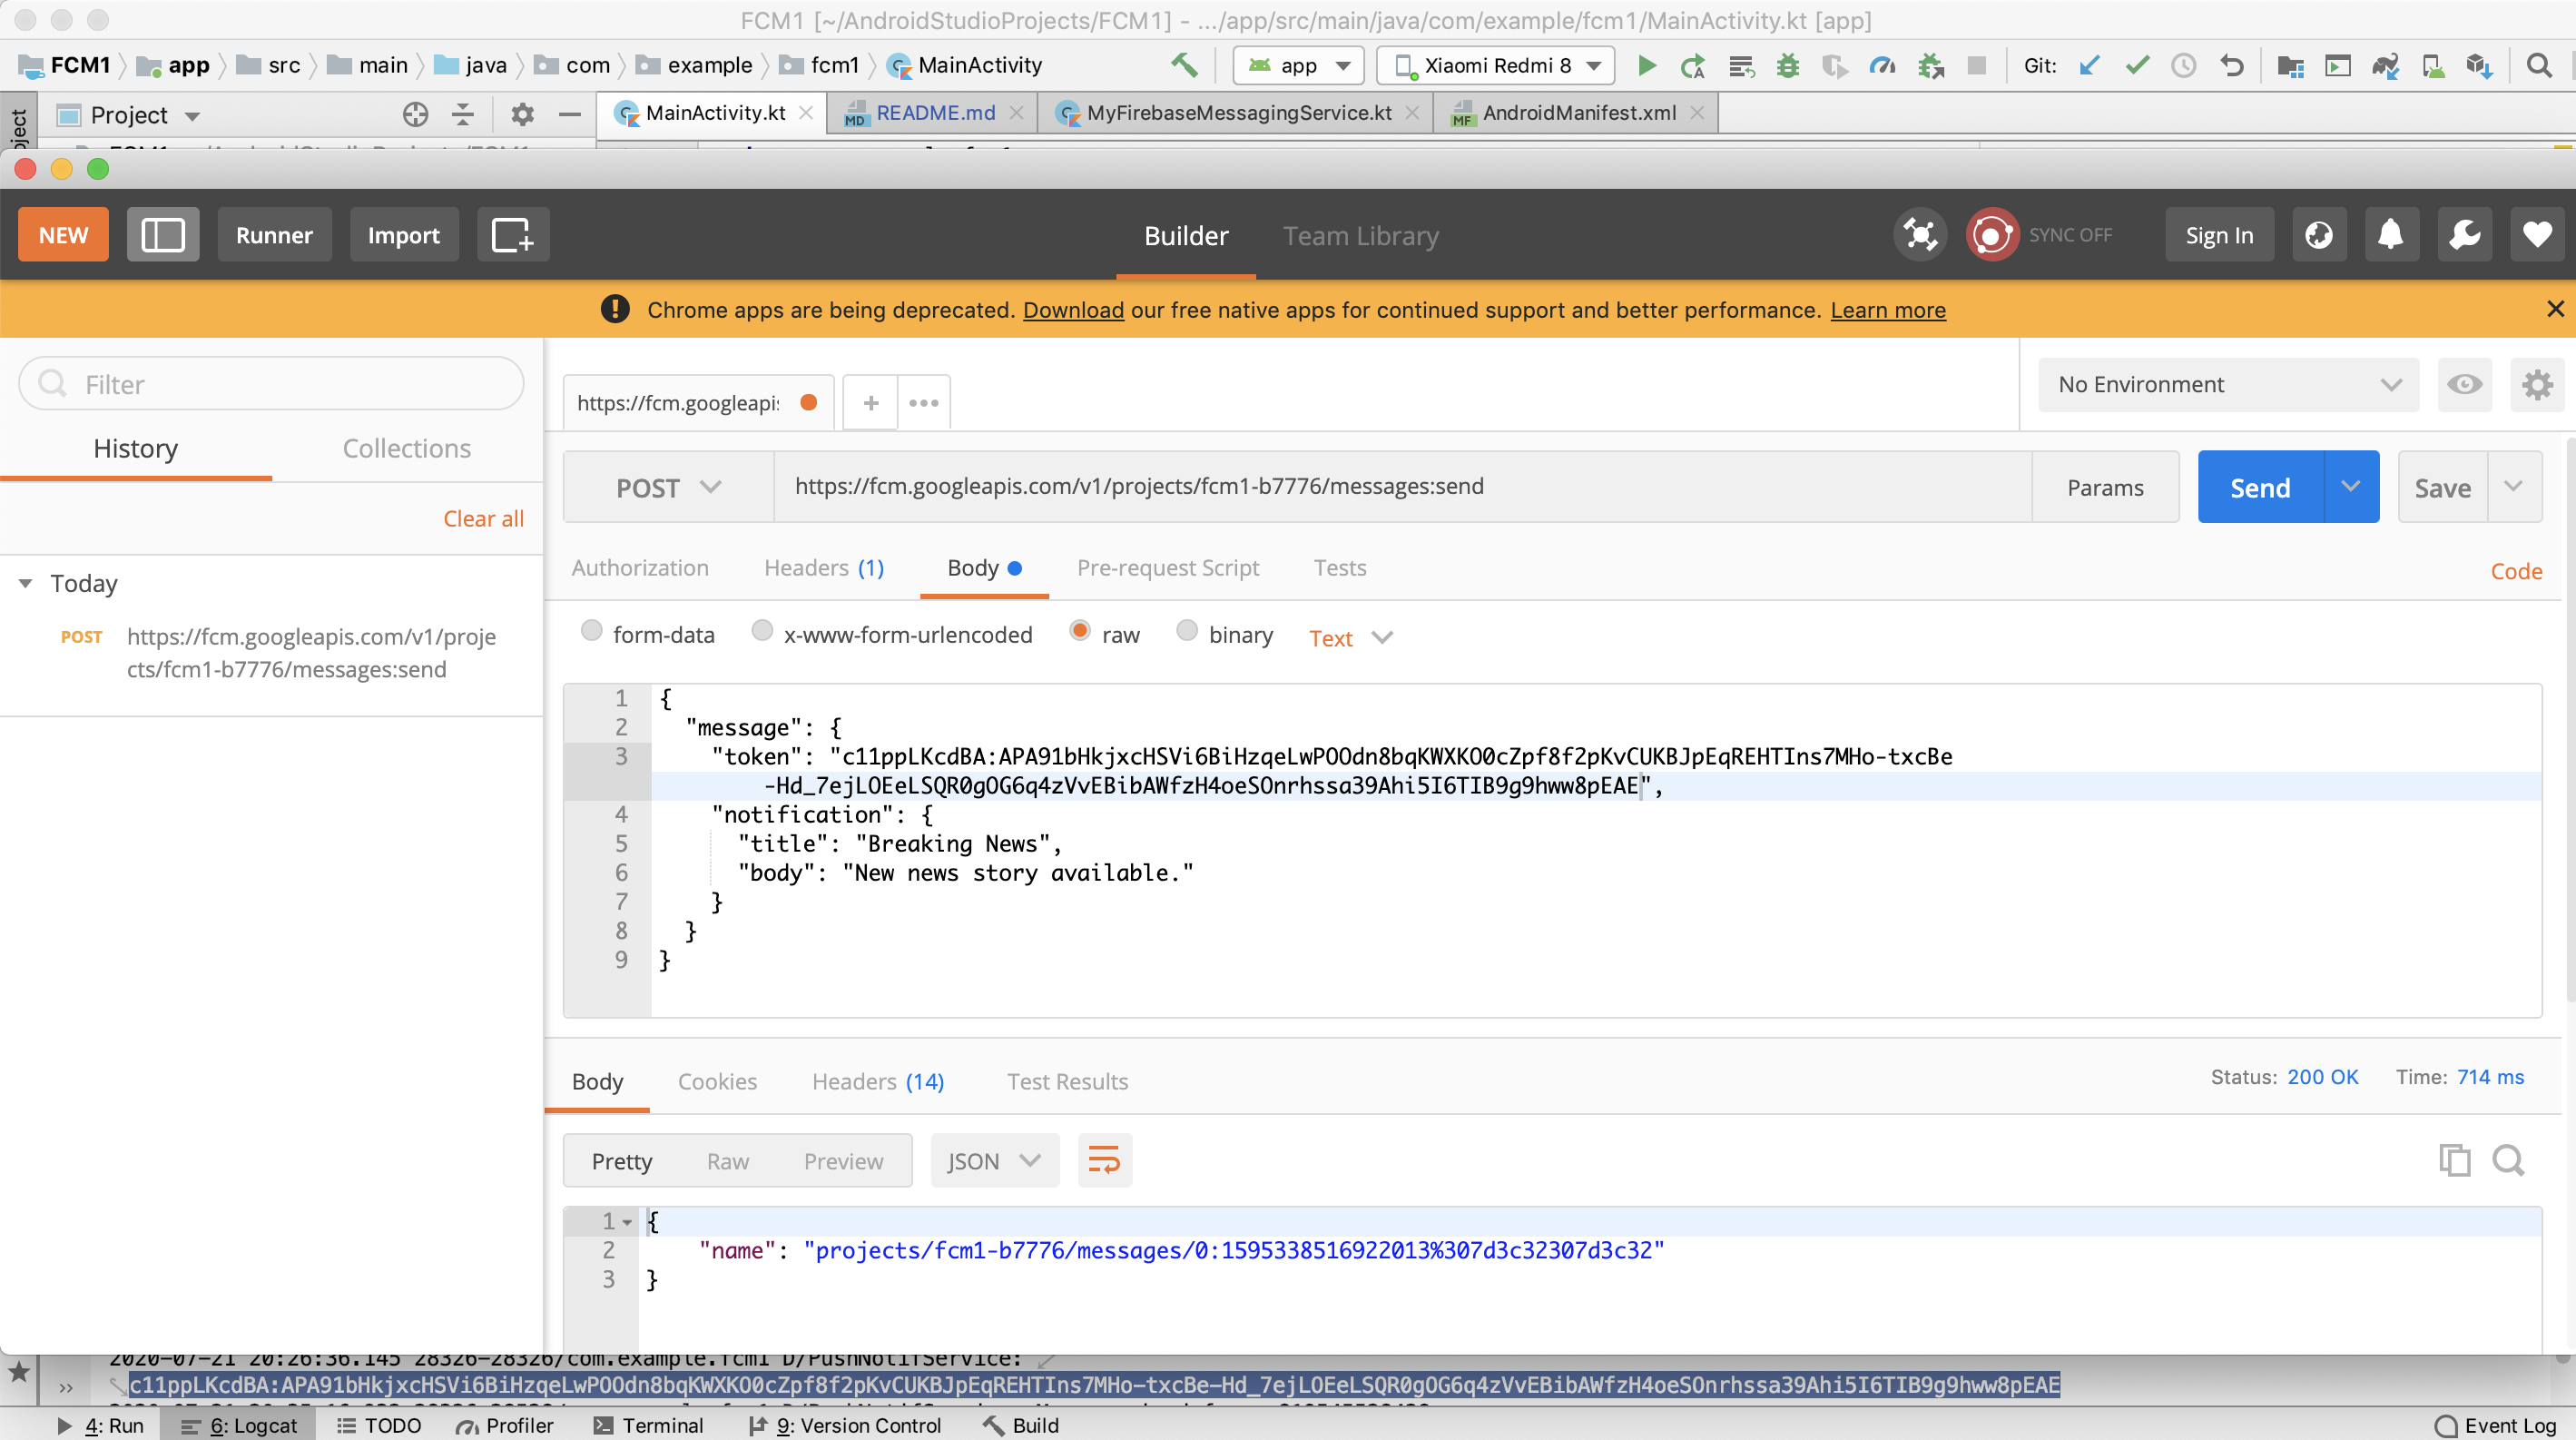
Task: Select the form-data radio button
Action: 591,631
